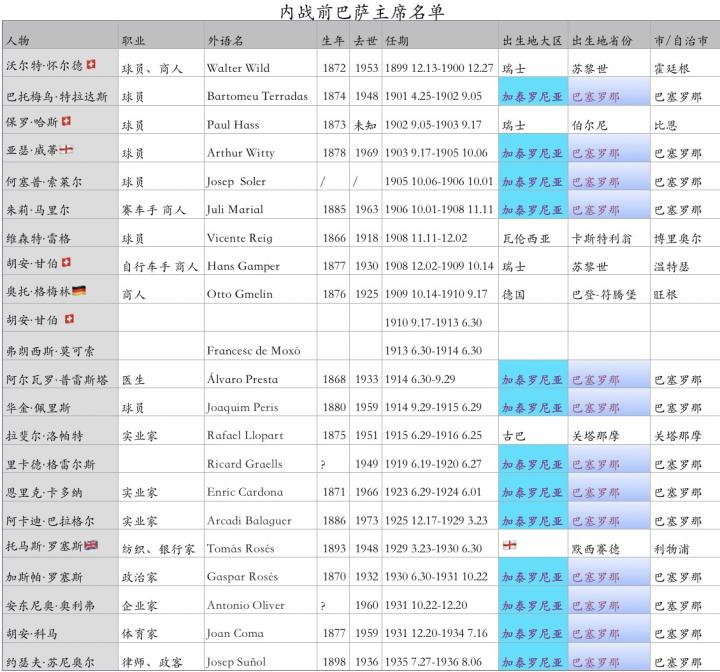Viewport: 720px width, 672px height.
Task: Open the 加泰罗尼亚 link in Arthur Witty's row
Action: (x=532, y=154)
